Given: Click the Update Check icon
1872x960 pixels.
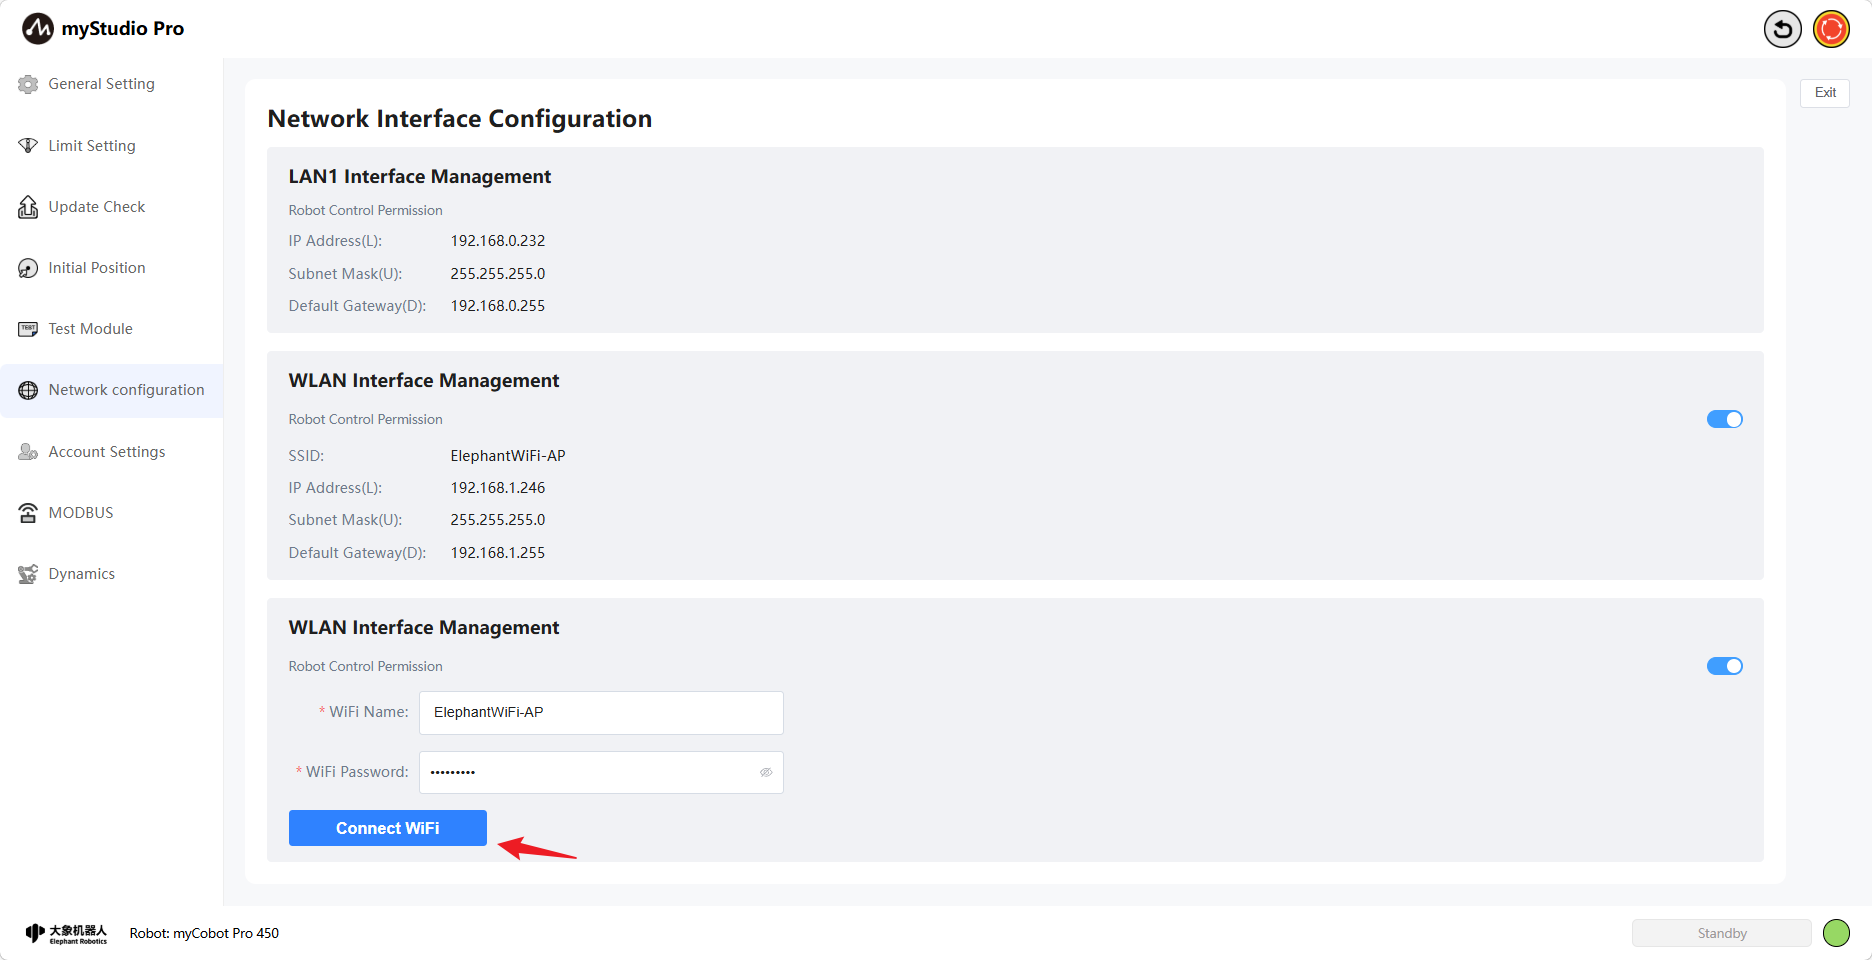Looking at the screenshot, I should (28, 207).
